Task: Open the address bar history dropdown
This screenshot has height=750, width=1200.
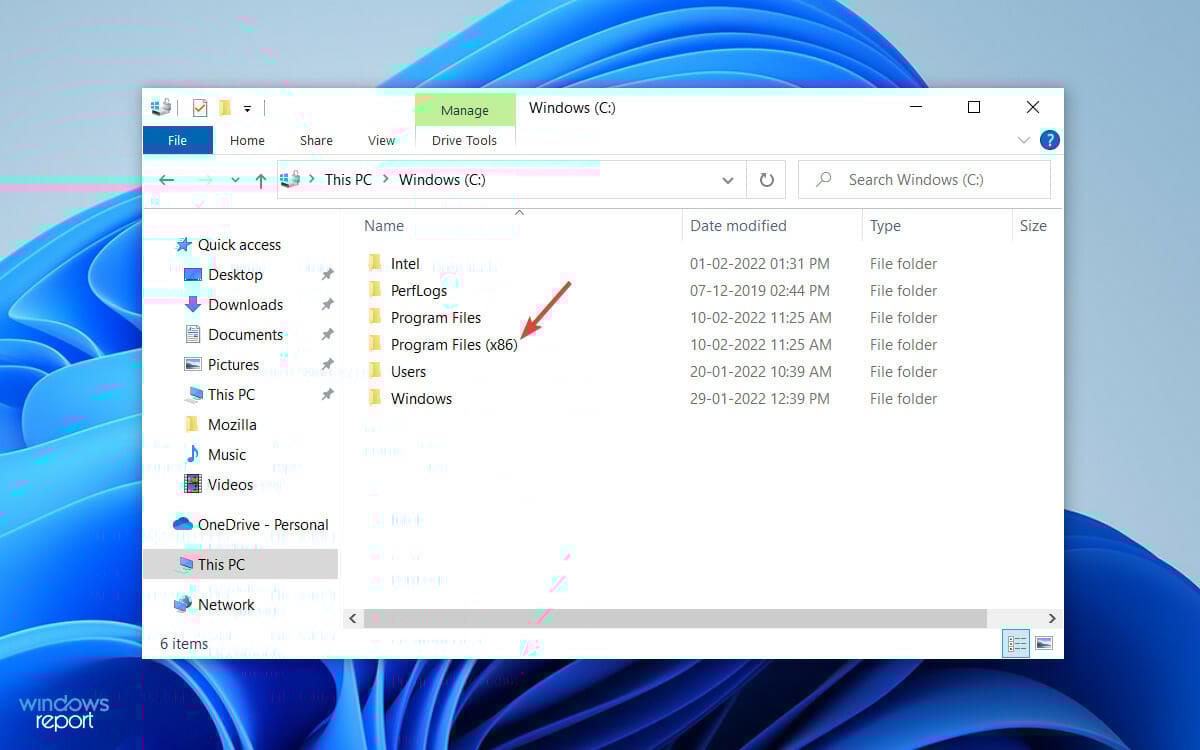Action: click(728, 179)
